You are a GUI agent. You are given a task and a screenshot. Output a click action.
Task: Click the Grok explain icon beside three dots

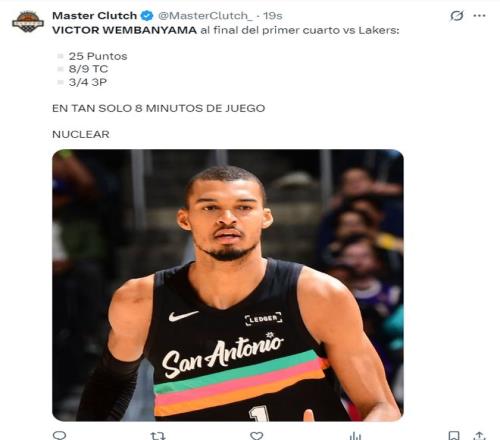457,16
